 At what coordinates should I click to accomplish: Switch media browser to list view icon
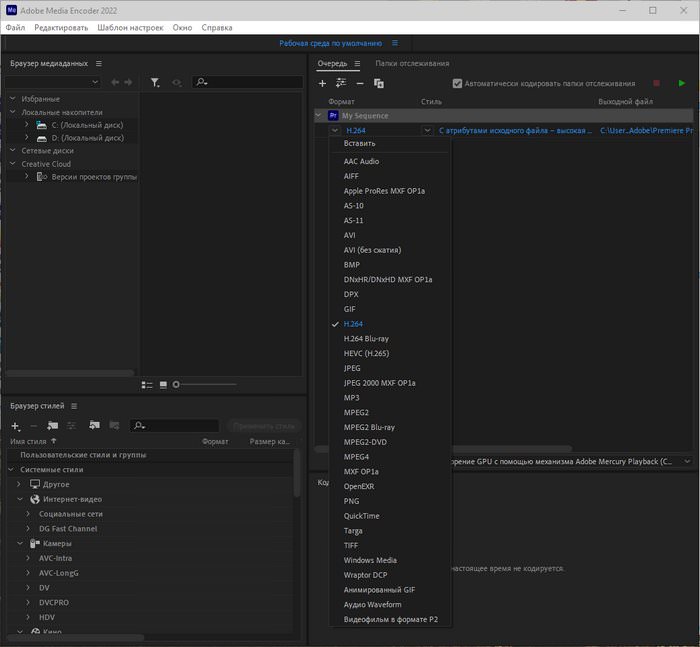point(147,384)
